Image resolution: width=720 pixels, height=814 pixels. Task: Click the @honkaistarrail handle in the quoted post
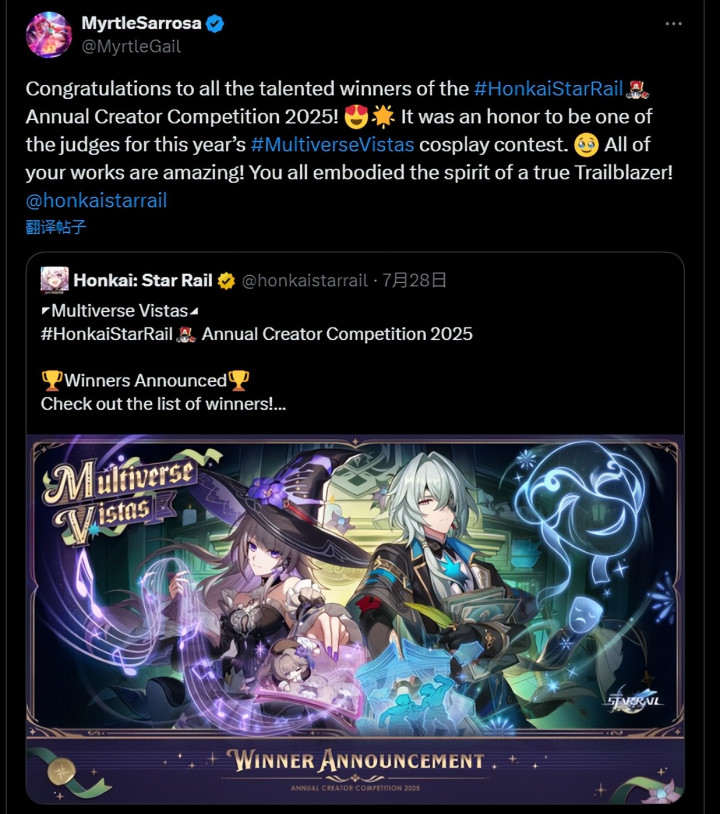(x=305, y=280)
